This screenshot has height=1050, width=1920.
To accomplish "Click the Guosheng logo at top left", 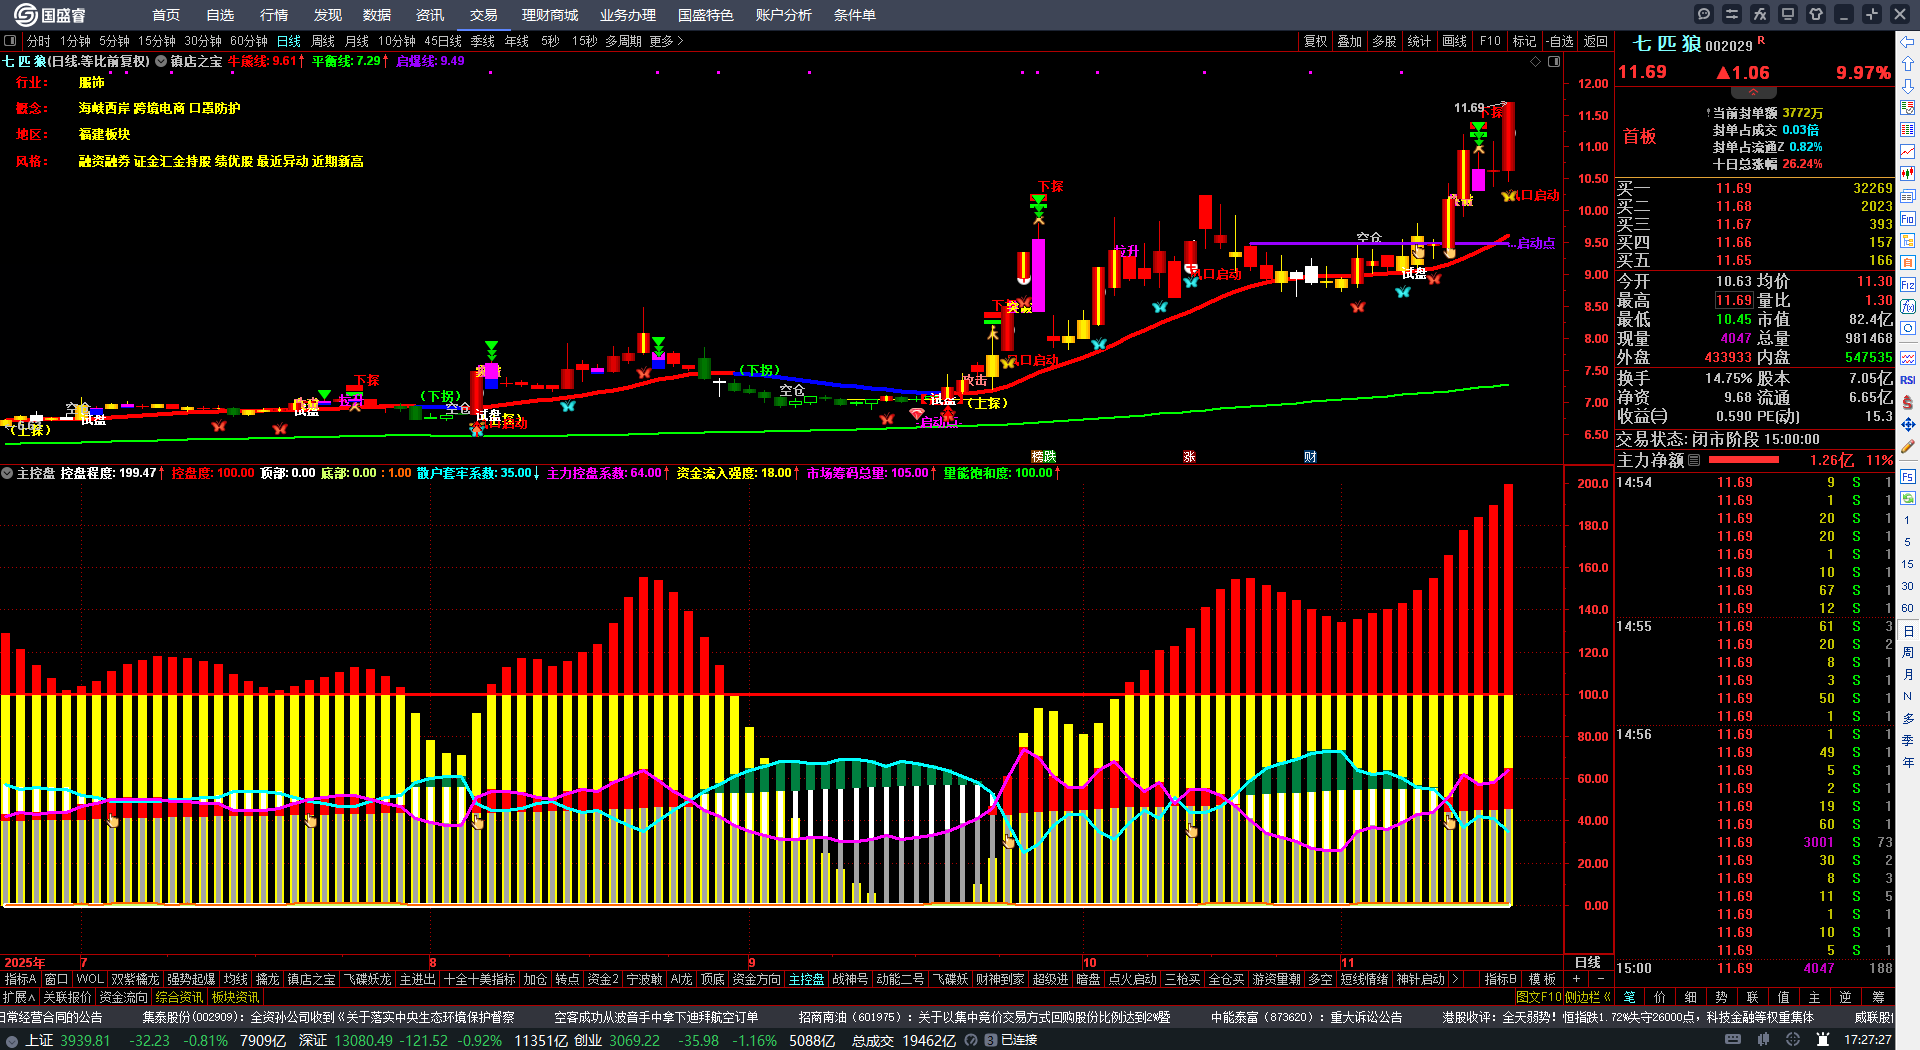I will 50,15.
